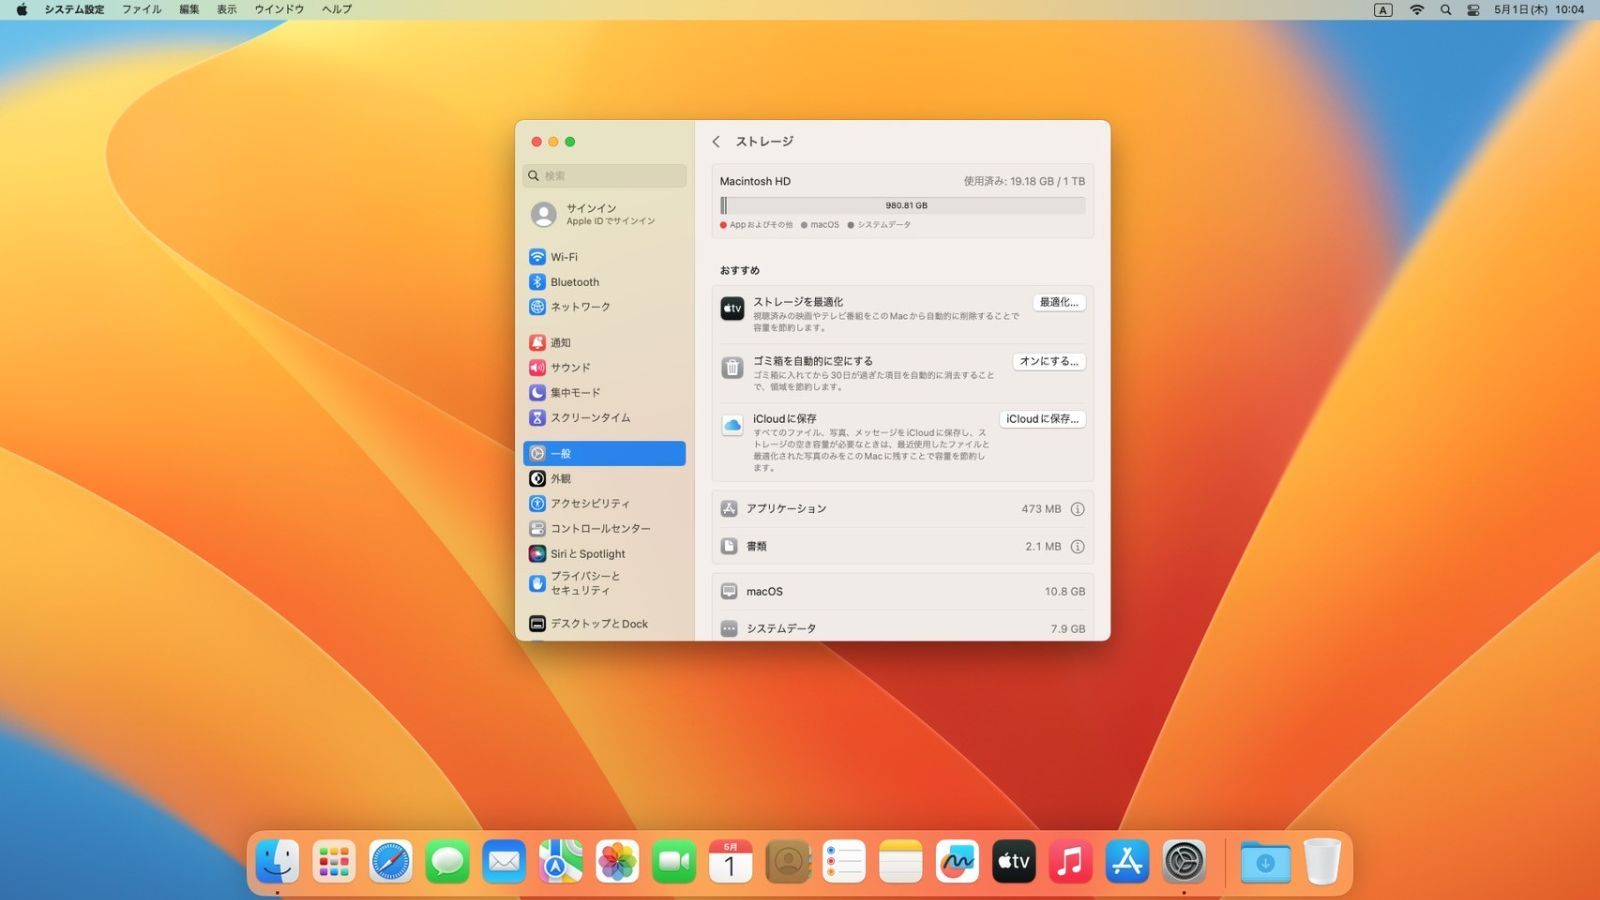1600x900 pixels.
Task: Open the 編集 menu
Action: 189,9
